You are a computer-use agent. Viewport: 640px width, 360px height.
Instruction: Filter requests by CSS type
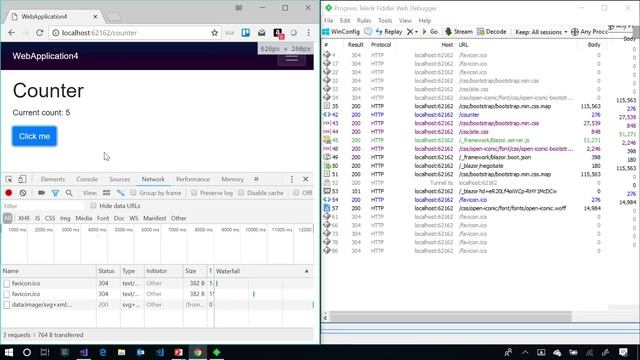click(50, 218)
